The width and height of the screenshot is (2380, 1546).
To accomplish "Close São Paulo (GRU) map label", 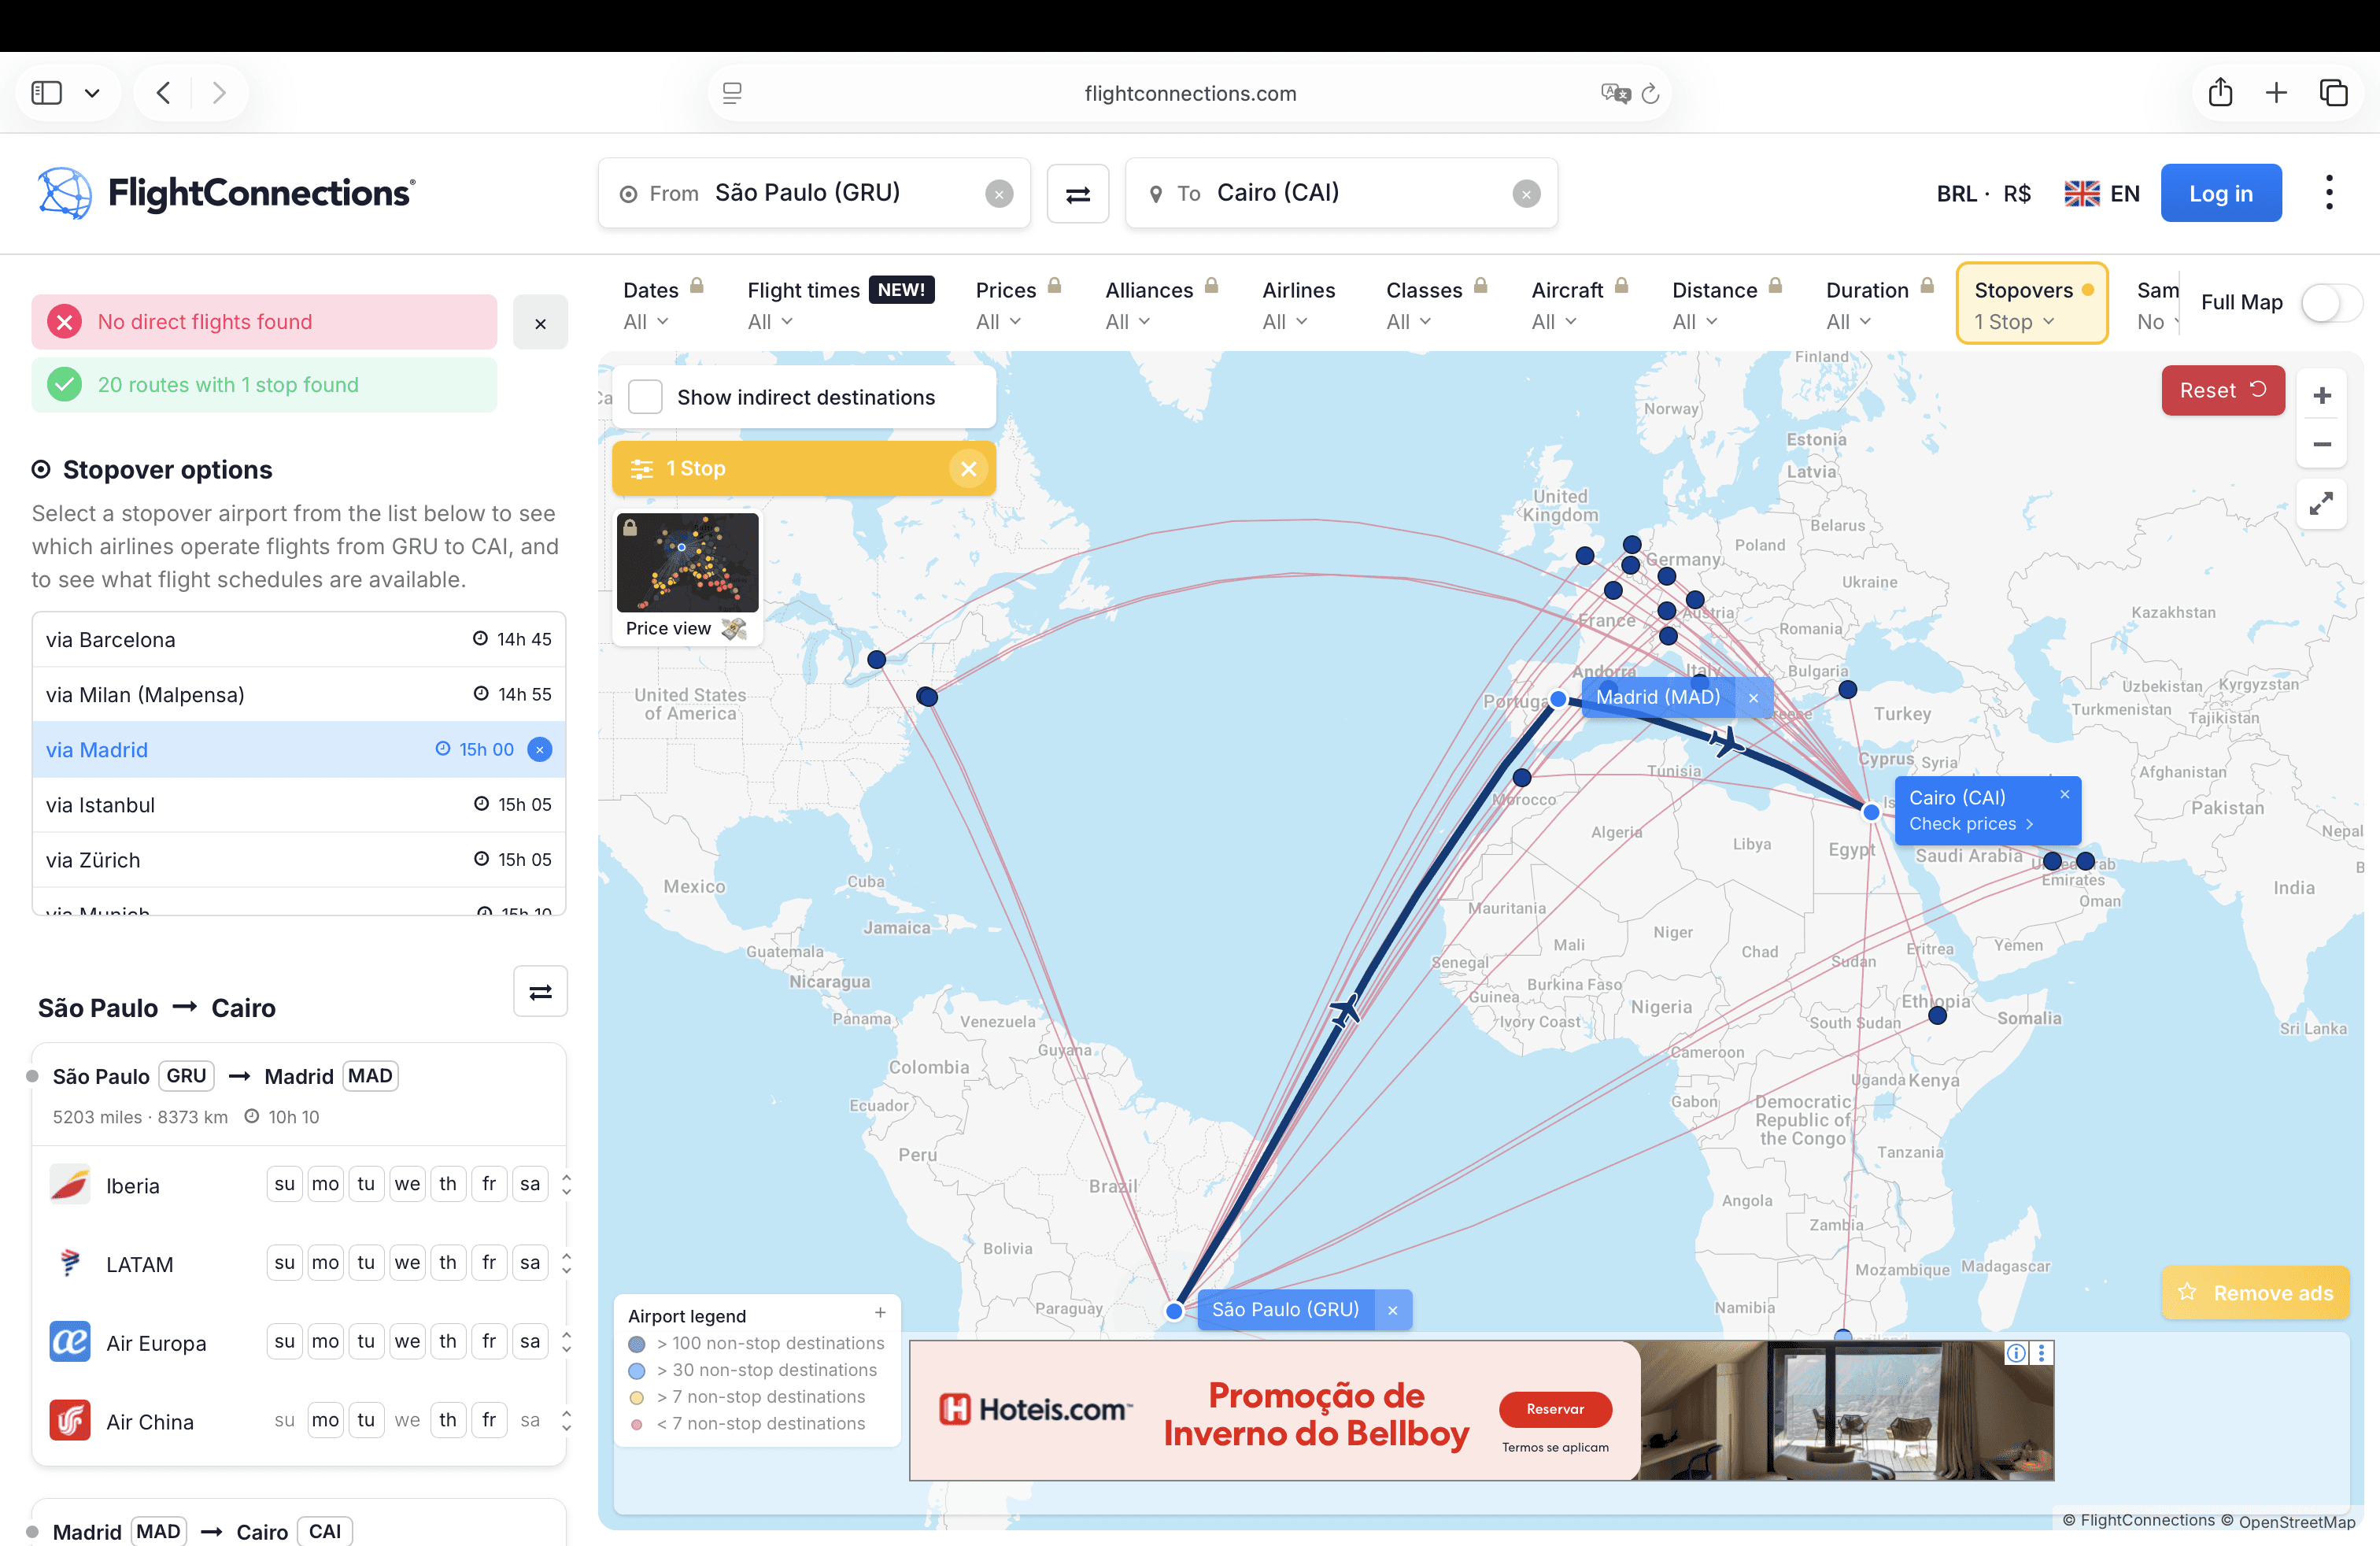I will (1392, 1310).
